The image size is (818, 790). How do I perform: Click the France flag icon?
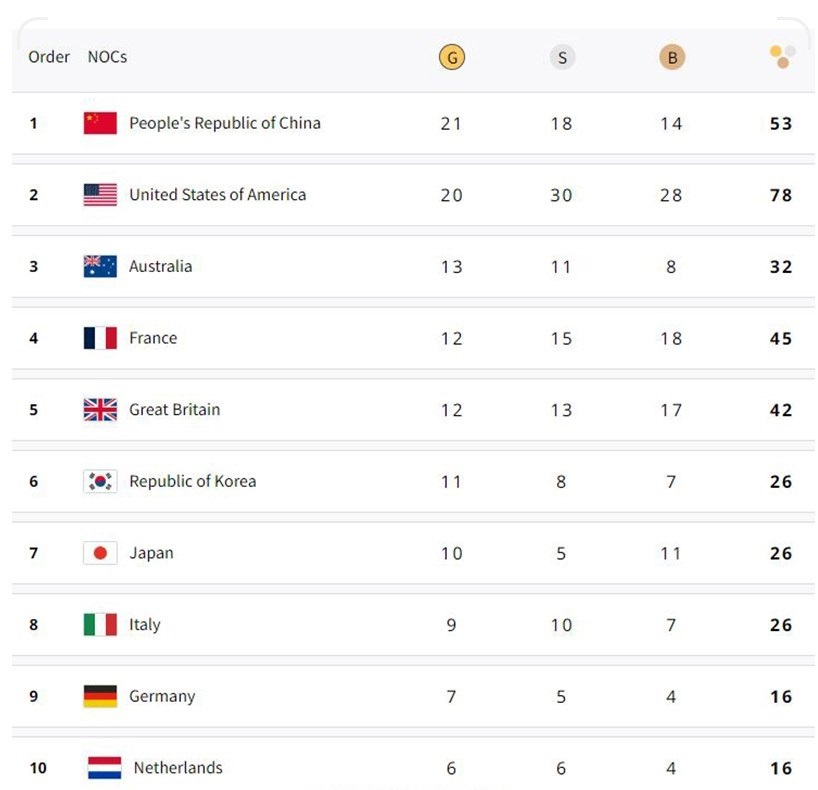click(x=100, y=338)
